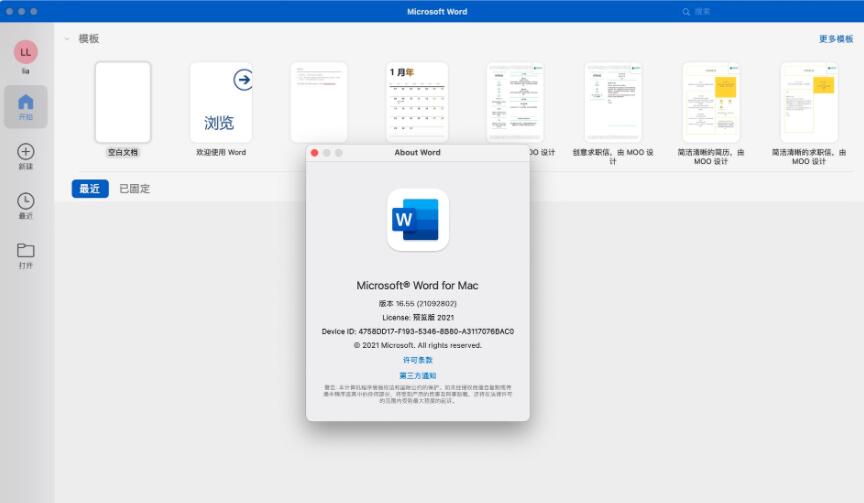Screen dimensions: 864x503
Task: Switch to the 已固定 tab
Action: (x=134, y=188)
